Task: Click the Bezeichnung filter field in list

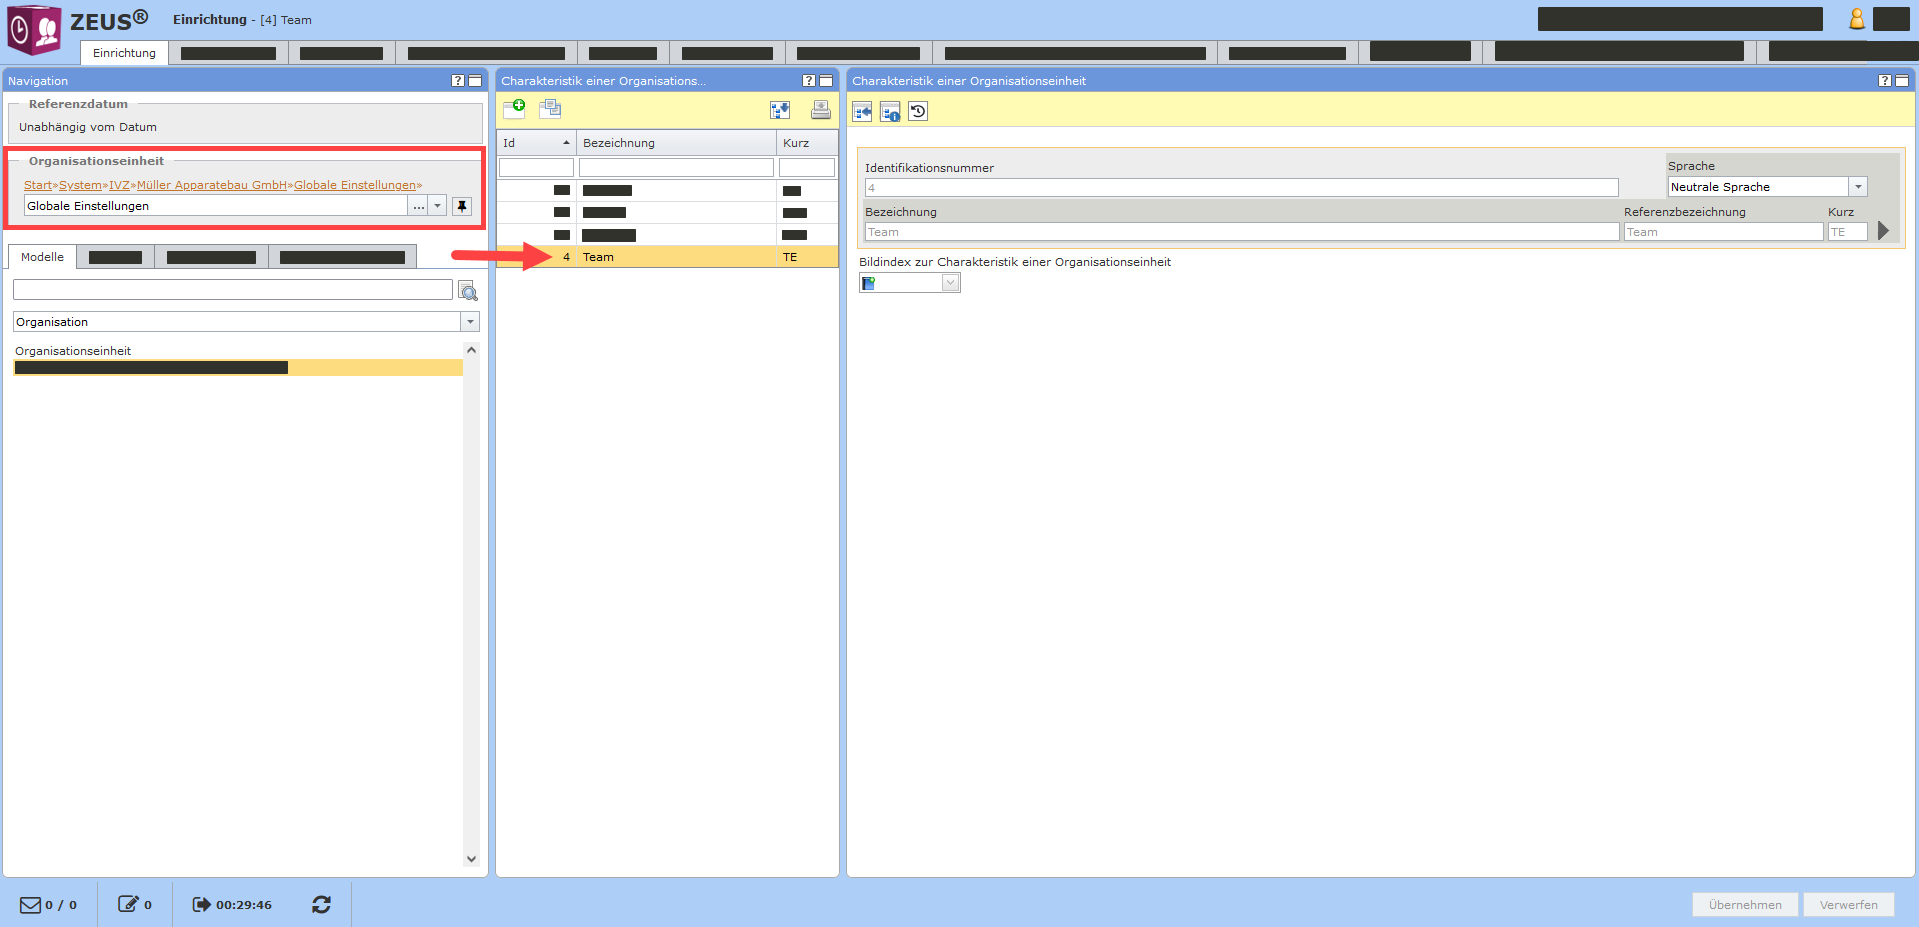Action: [x=676, y=167]
